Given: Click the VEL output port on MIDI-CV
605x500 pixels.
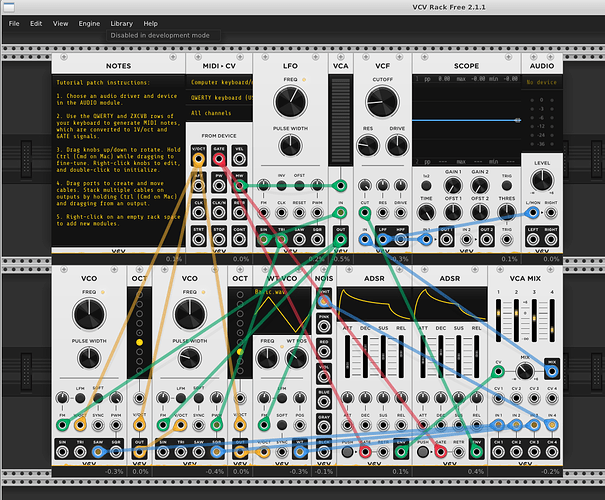Looking at the screenshot, I should click(239, 159).
